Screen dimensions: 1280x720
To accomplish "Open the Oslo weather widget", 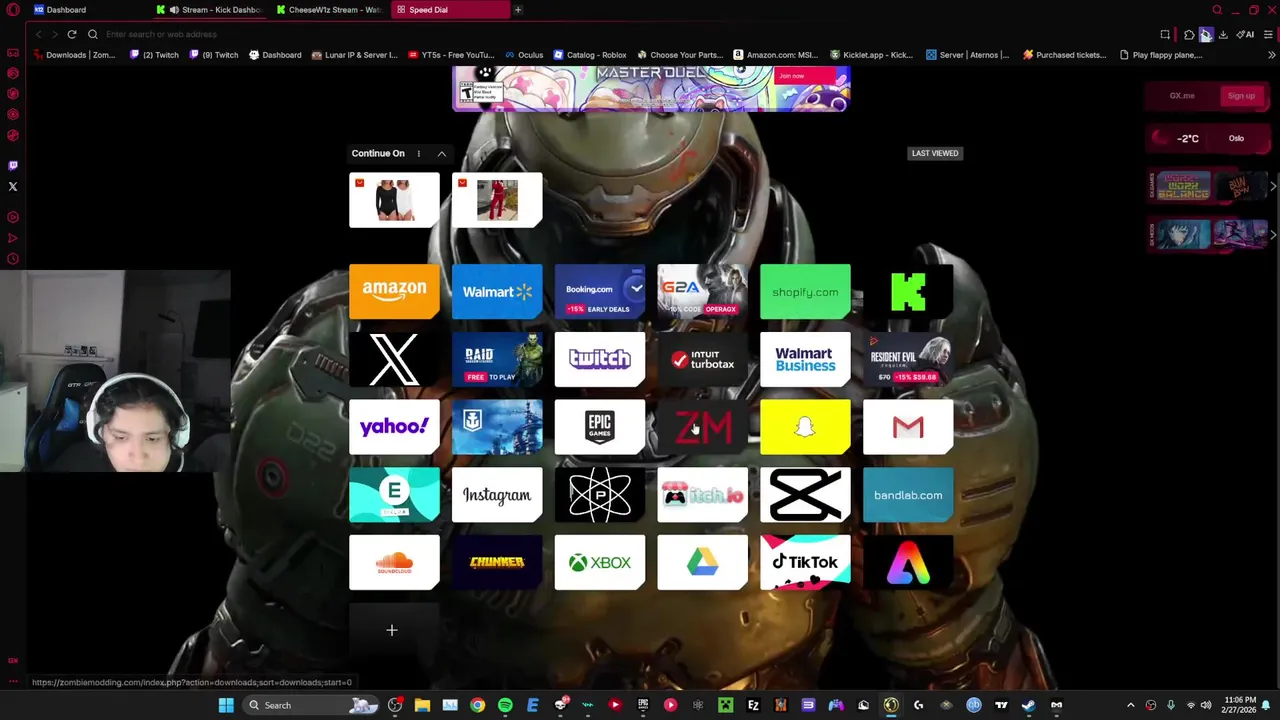I will pos(1208,138).
